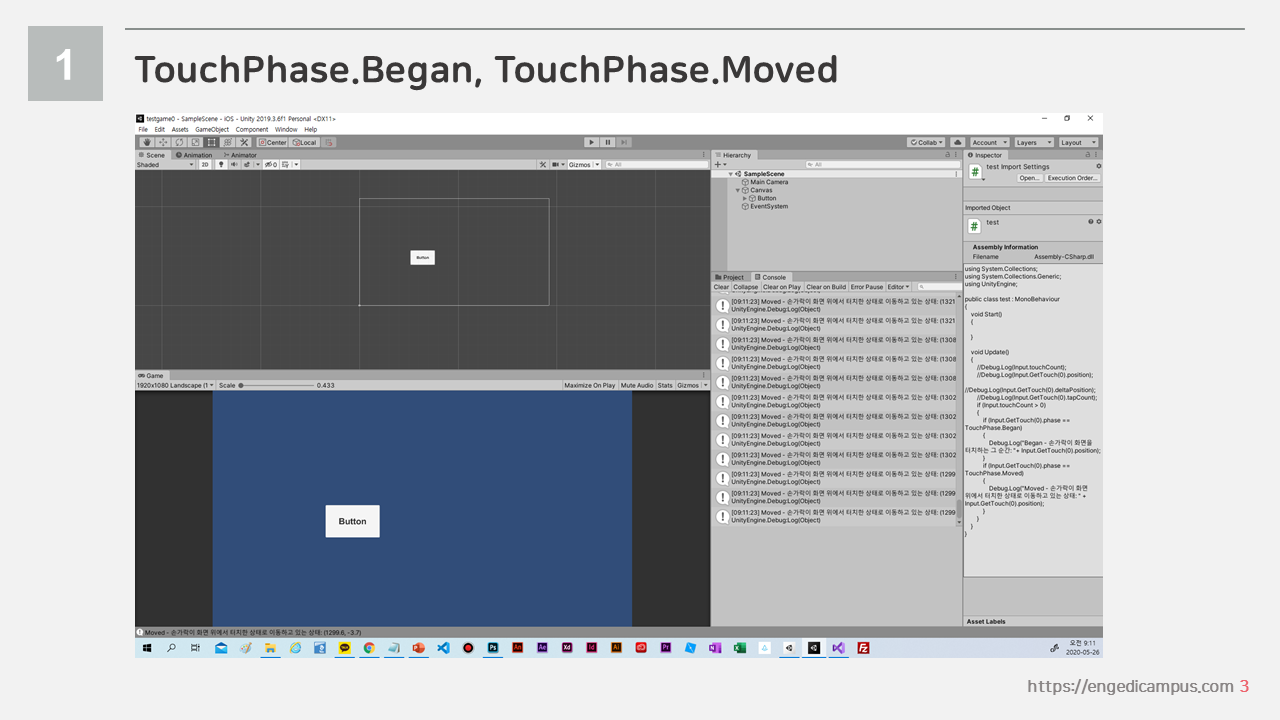The width and height of the screenshot is (1280, 720).
Task: Select the Scale tool
Action: click(195, 143)
